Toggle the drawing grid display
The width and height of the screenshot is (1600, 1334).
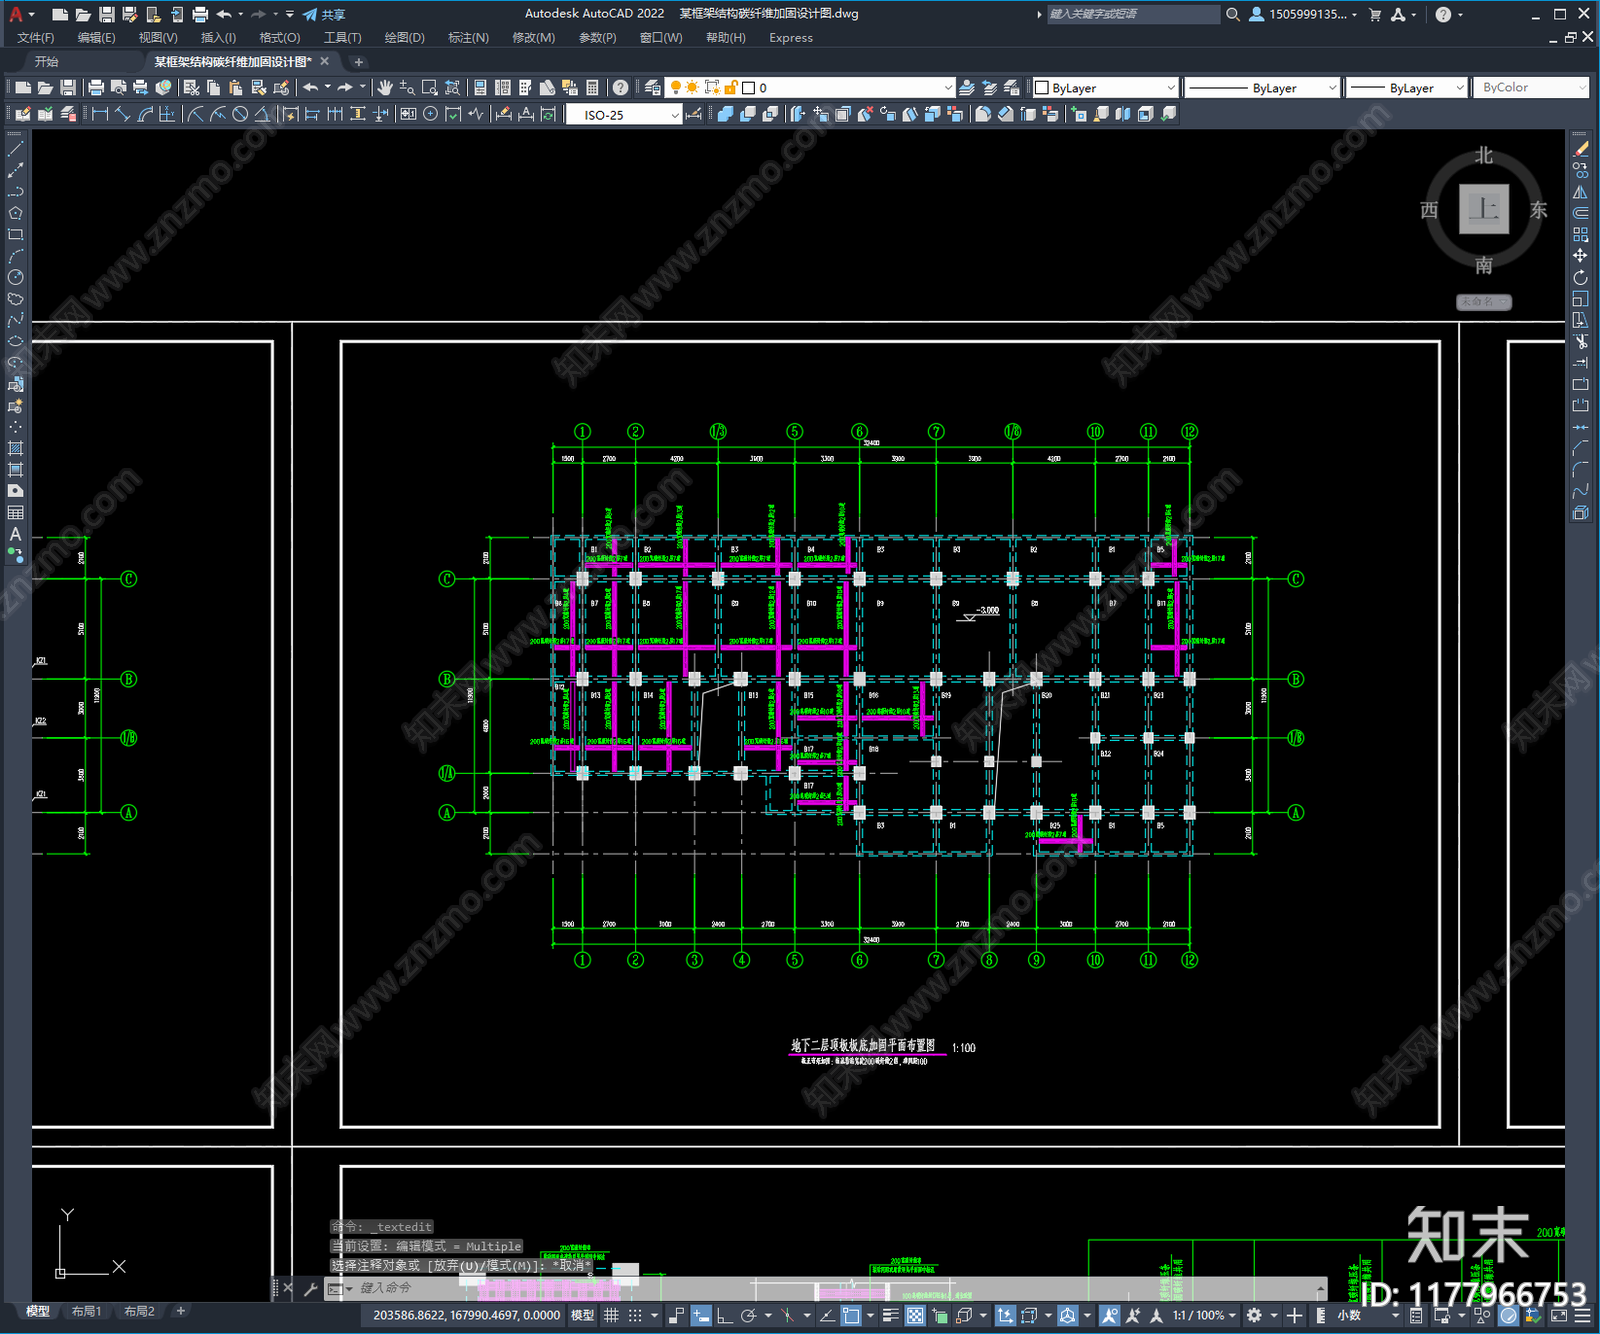pyautogui.click(x=611, y=1315)
